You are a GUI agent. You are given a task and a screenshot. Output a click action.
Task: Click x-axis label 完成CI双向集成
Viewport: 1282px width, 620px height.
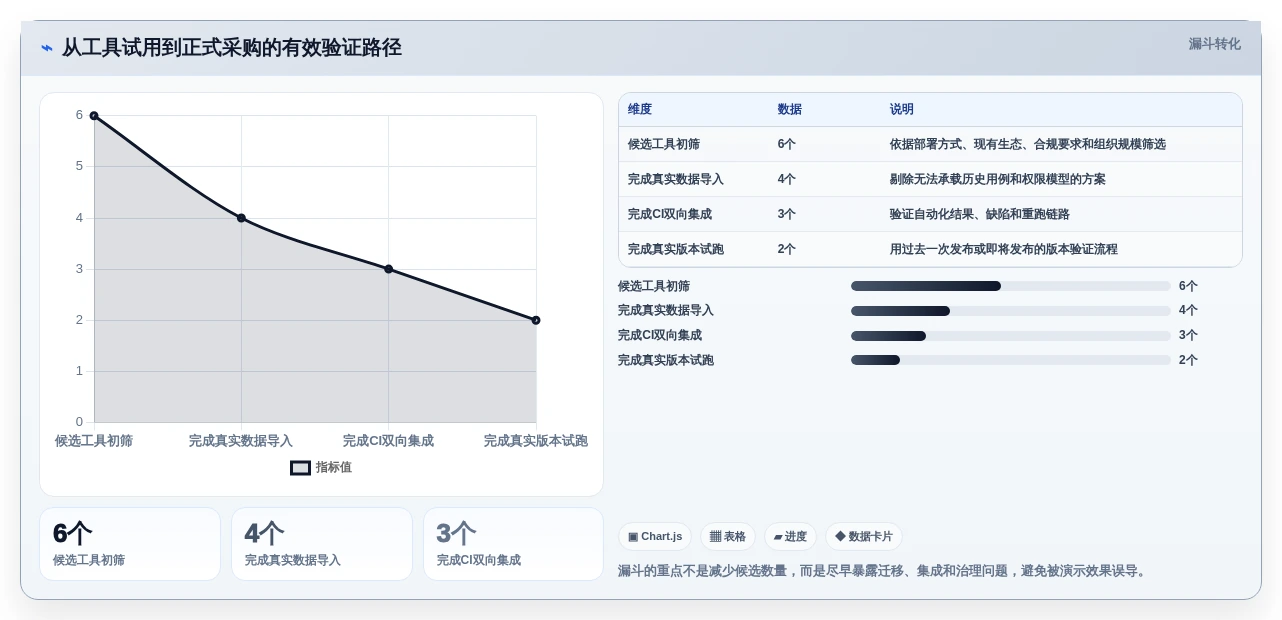pos(388,441)
